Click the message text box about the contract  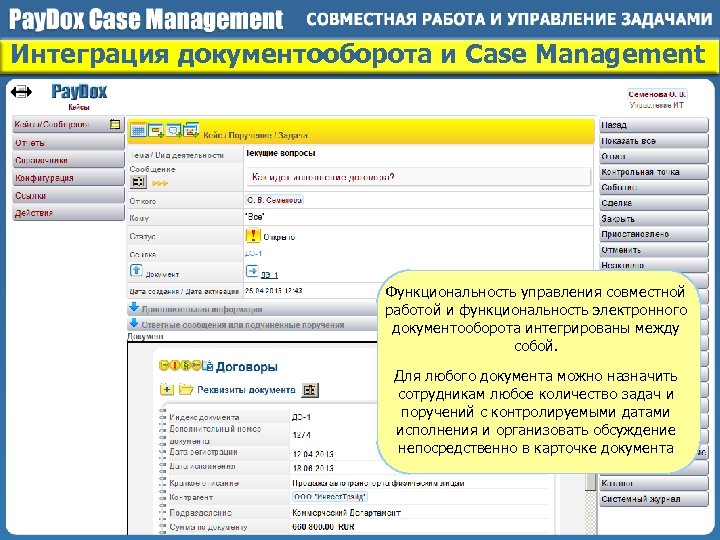pos(418,177)
